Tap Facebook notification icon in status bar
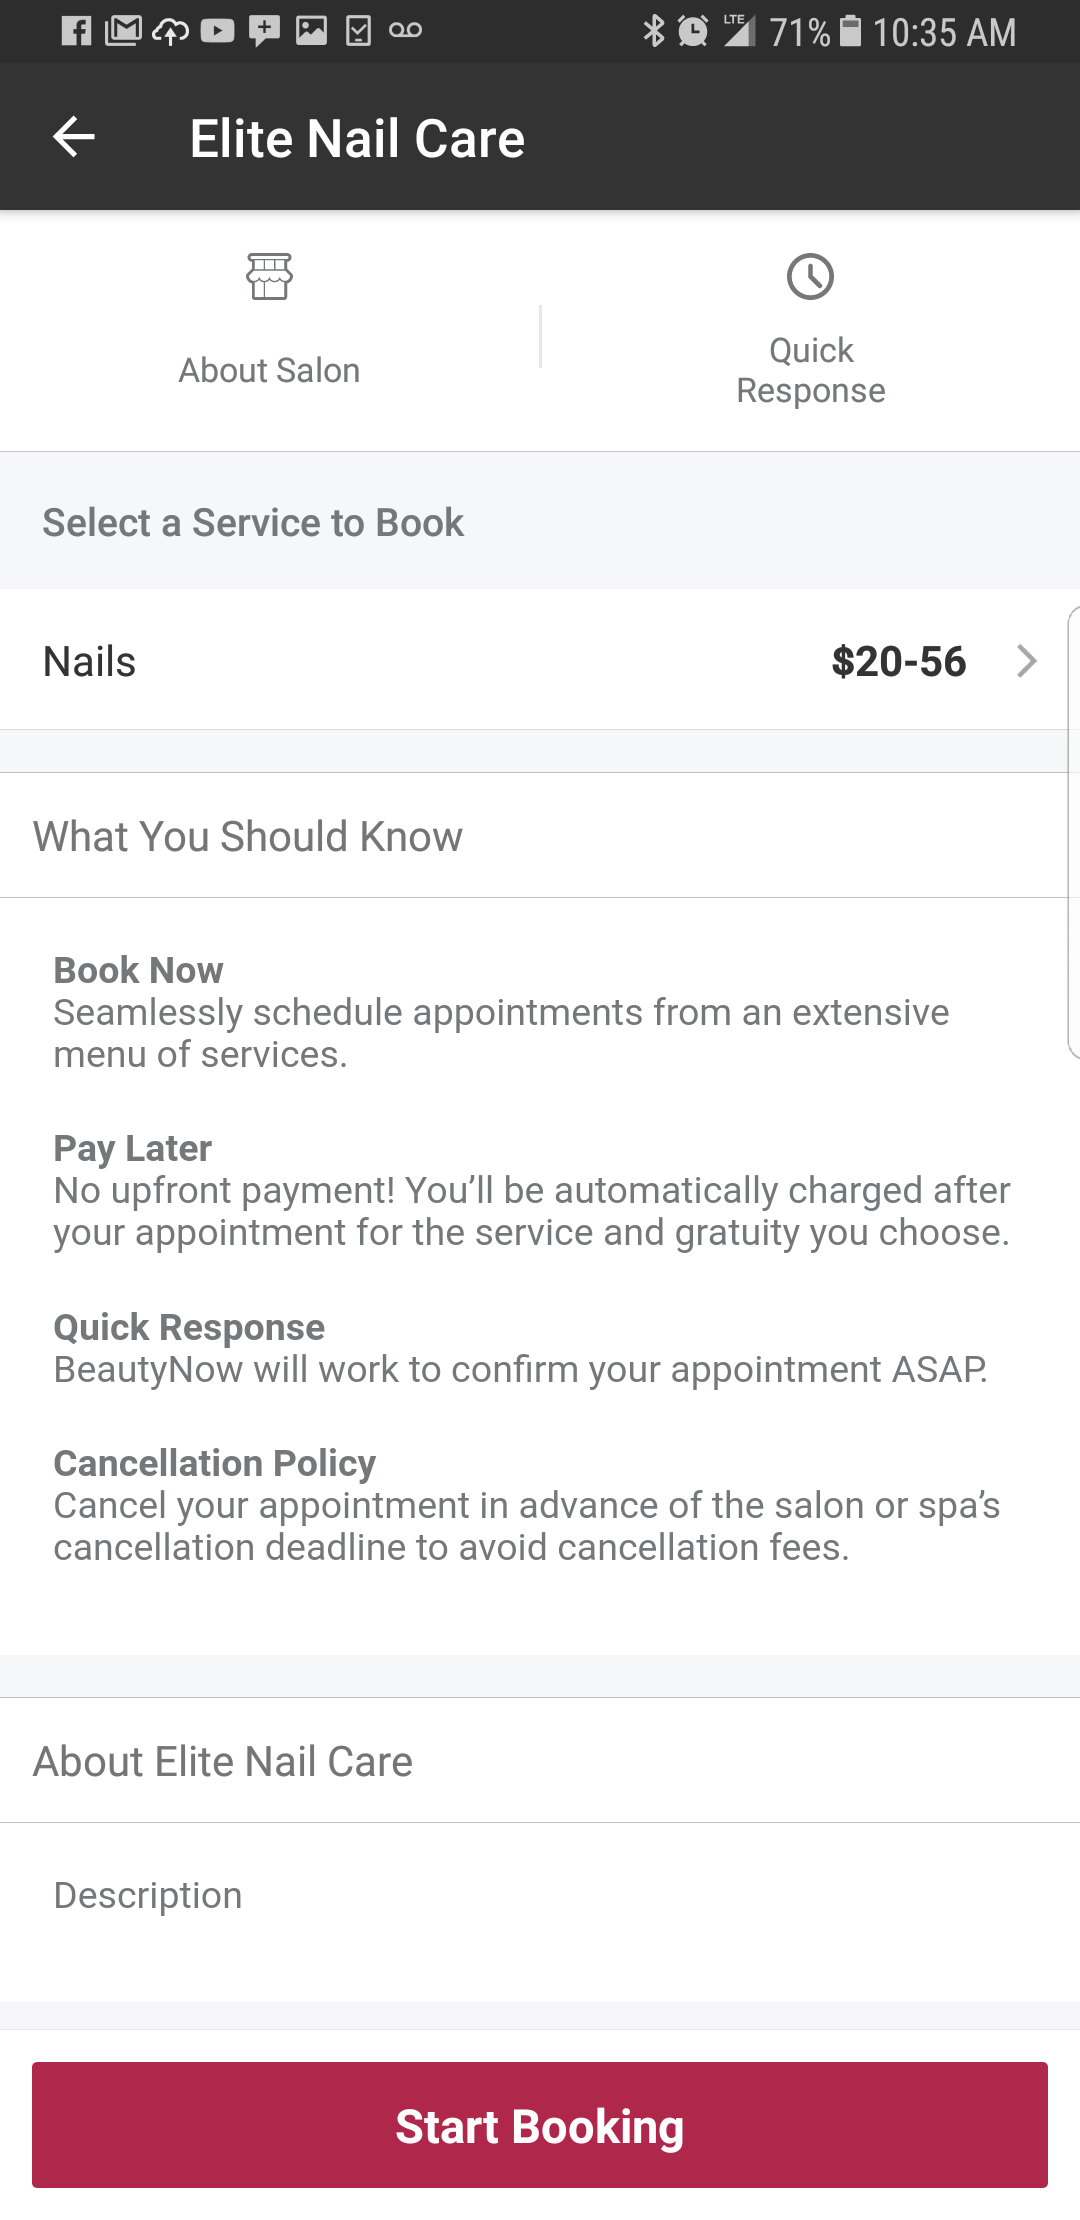 point(76,31)
